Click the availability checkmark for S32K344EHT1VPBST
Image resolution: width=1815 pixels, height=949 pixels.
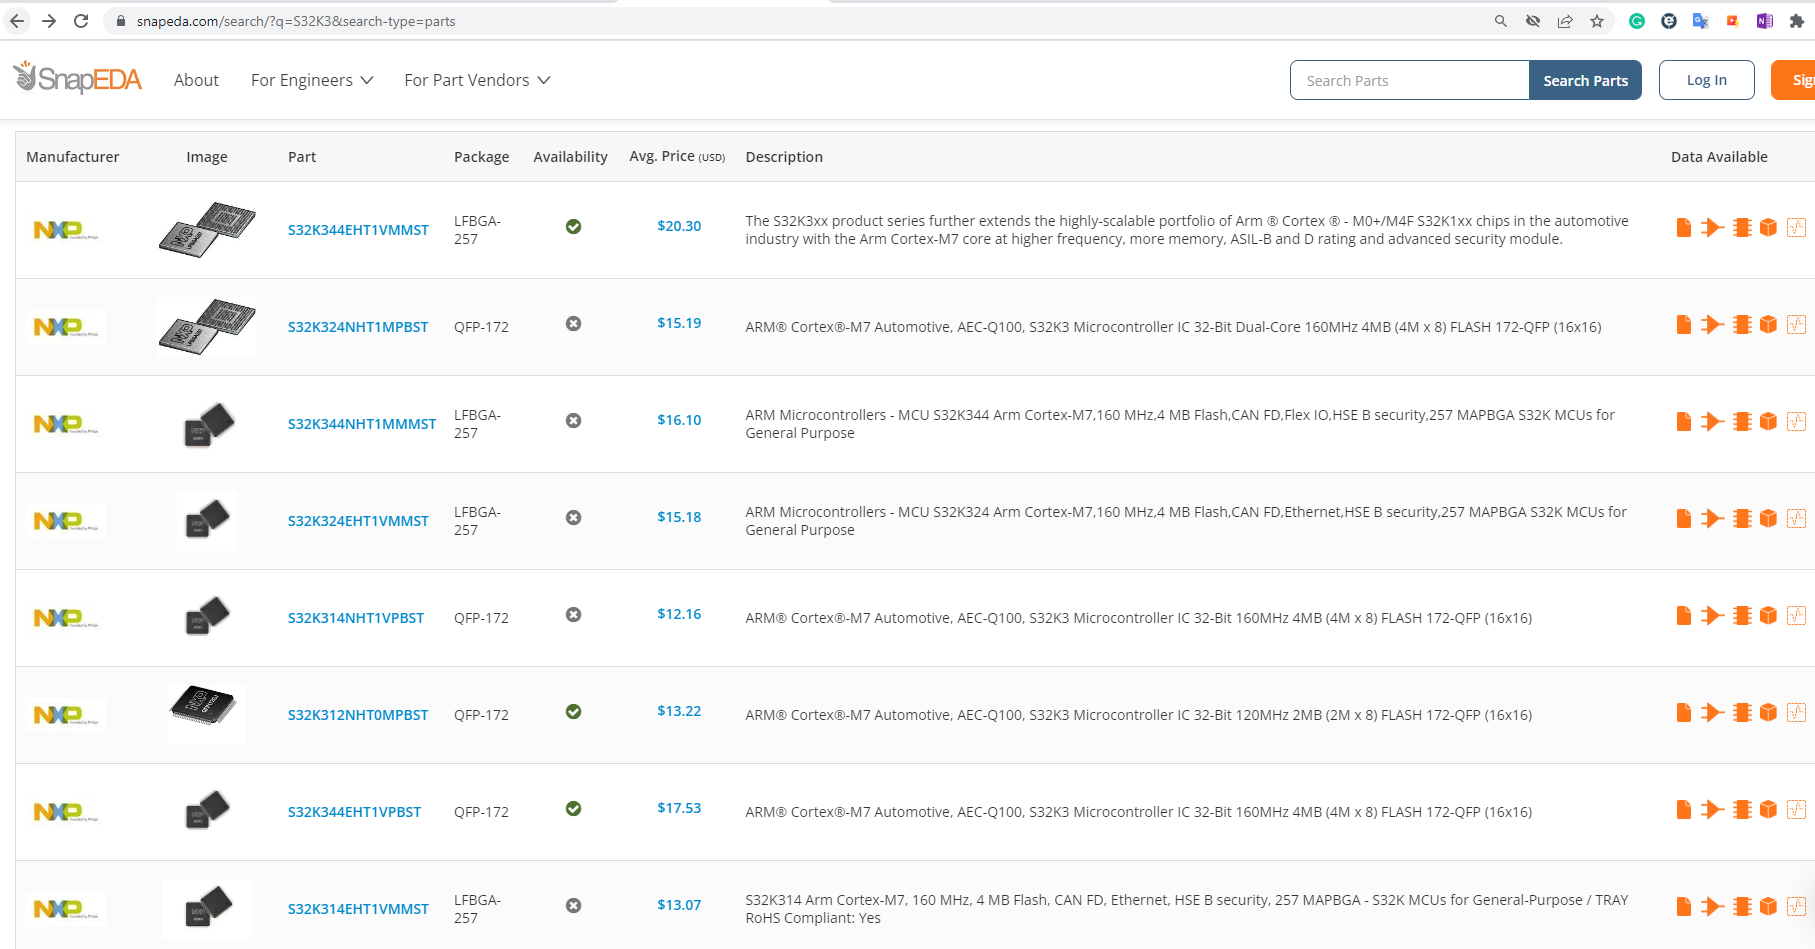(573, 808)
